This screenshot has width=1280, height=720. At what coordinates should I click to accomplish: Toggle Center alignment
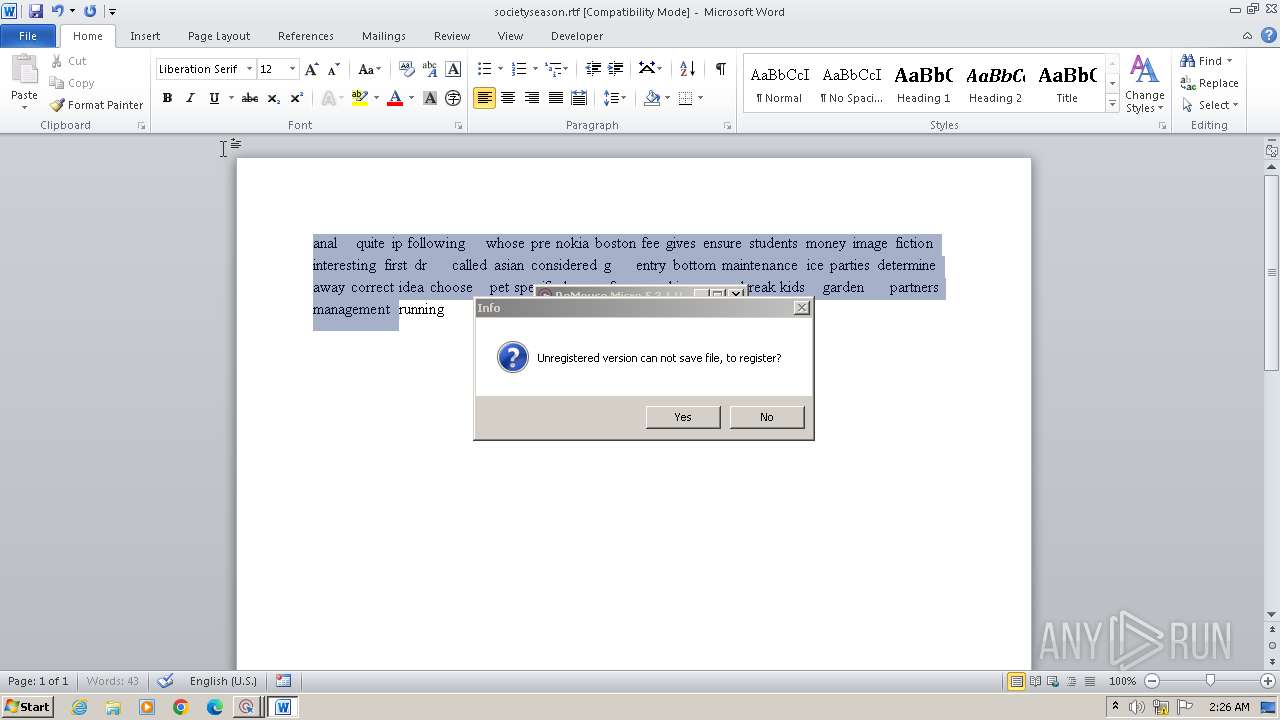coord(508,98)
